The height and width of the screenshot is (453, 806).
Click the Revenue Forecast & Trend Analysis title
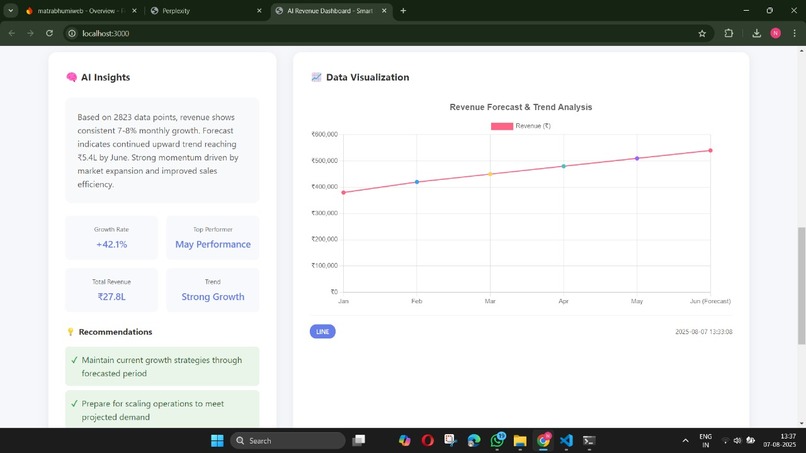point(521,107)
